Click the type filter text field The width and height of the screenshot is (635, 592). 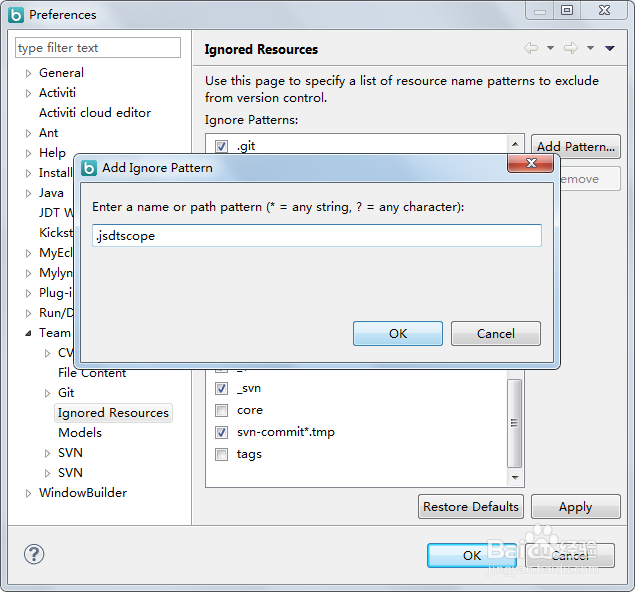click(x=98, y=48)
